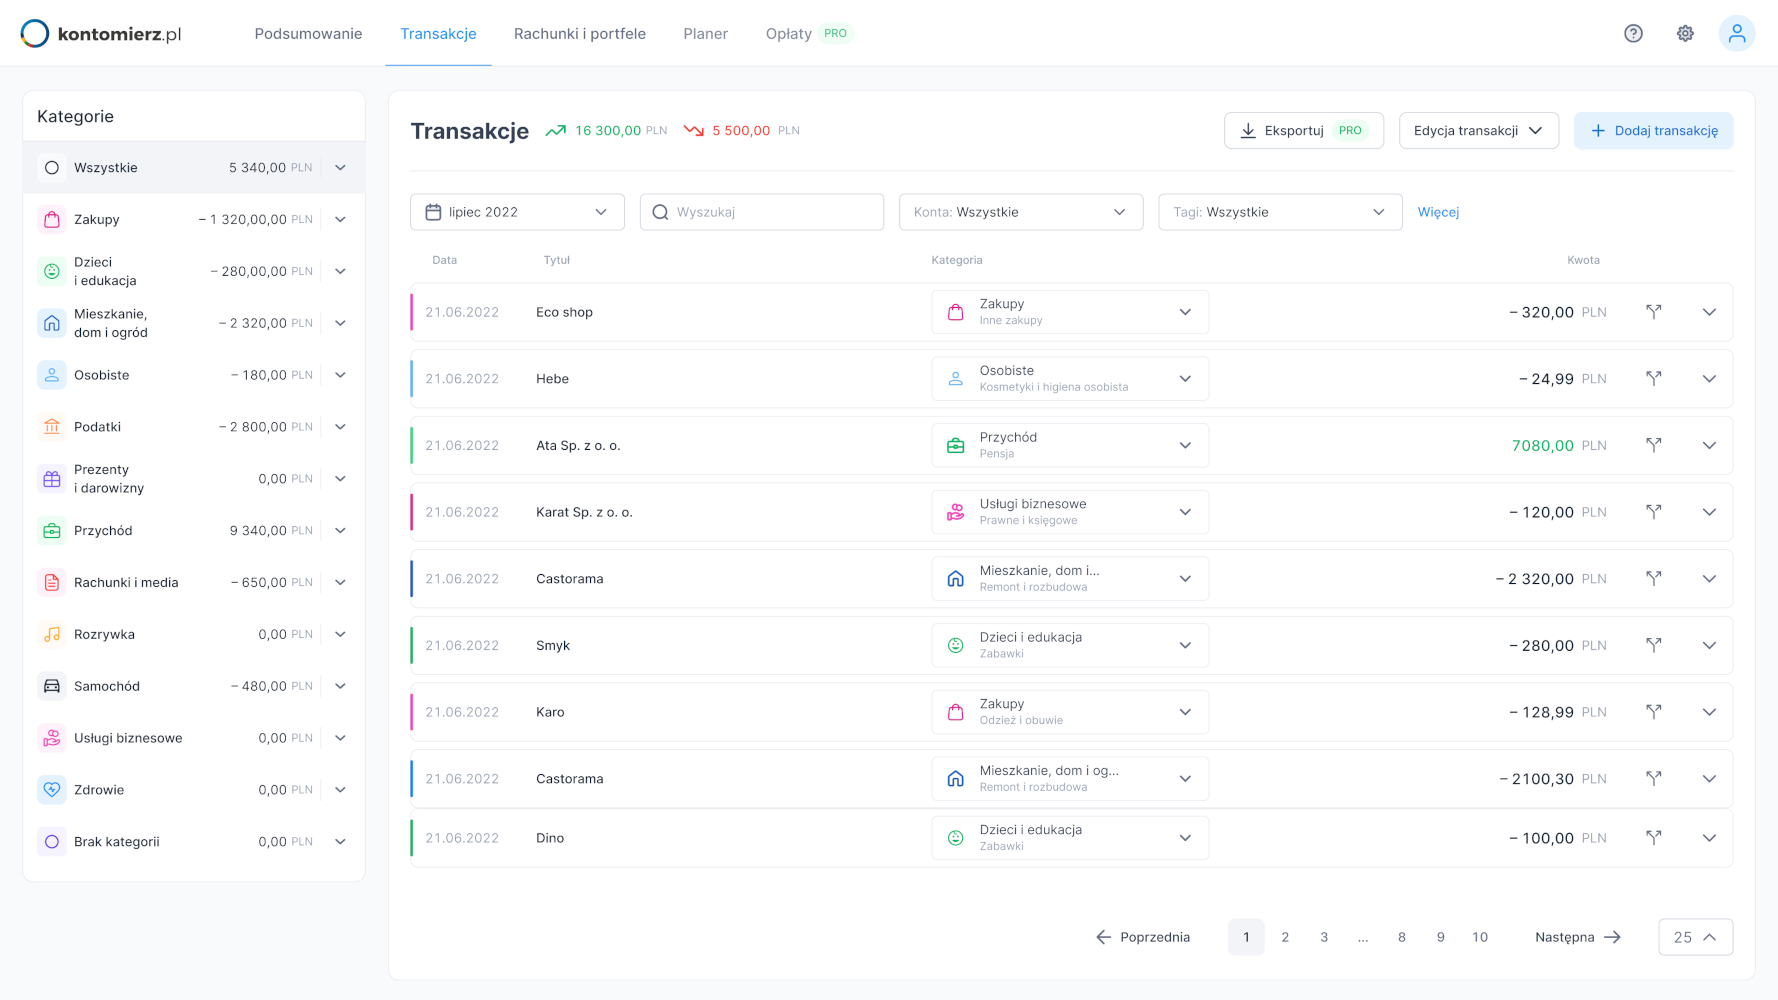1778x1000 pixels.
Task: Open the user profile avatar icon
Action: pyautogui.click(x=1737, y=34)
